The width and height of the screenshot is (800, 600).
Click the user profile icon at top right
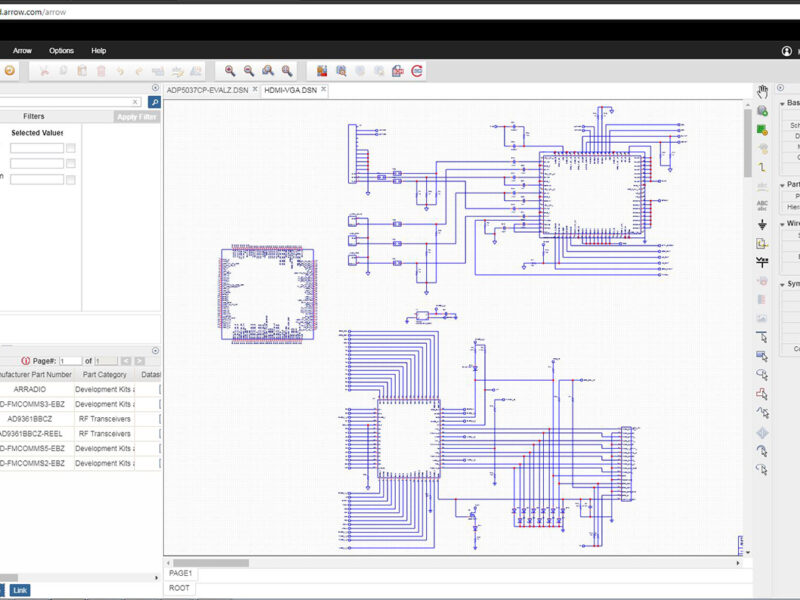click(787, 51)
